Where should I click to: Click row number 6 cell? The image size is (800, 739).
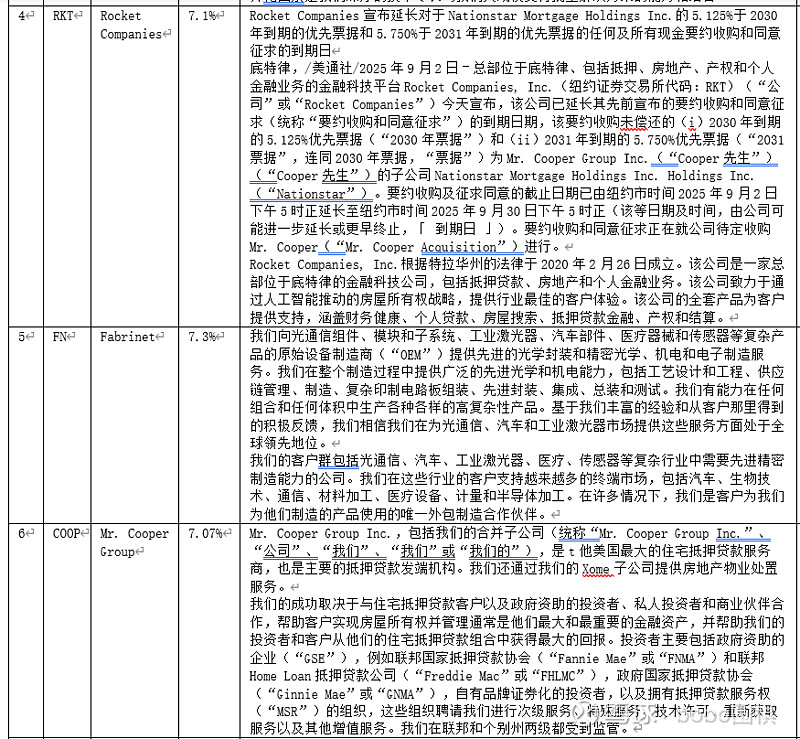click(26, 630)
